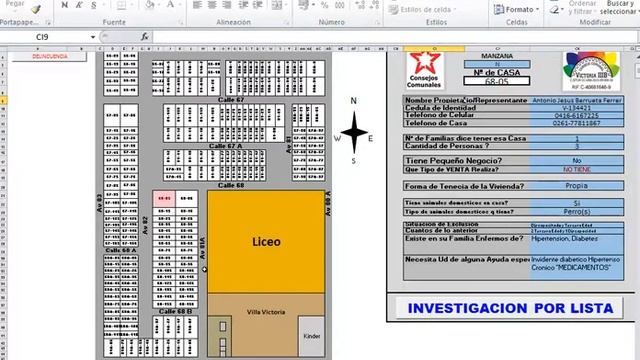
Task: Click the Format Painter brush icon
Action: [x=36, y=9]
